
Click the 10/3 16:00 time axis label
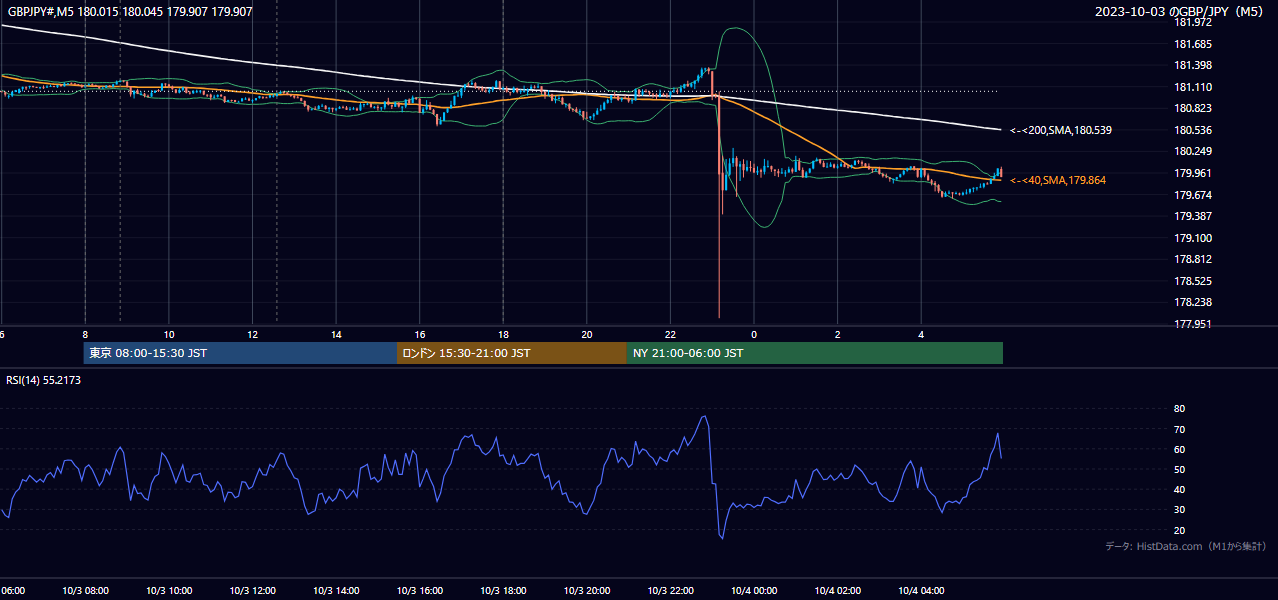coord(420,591)
